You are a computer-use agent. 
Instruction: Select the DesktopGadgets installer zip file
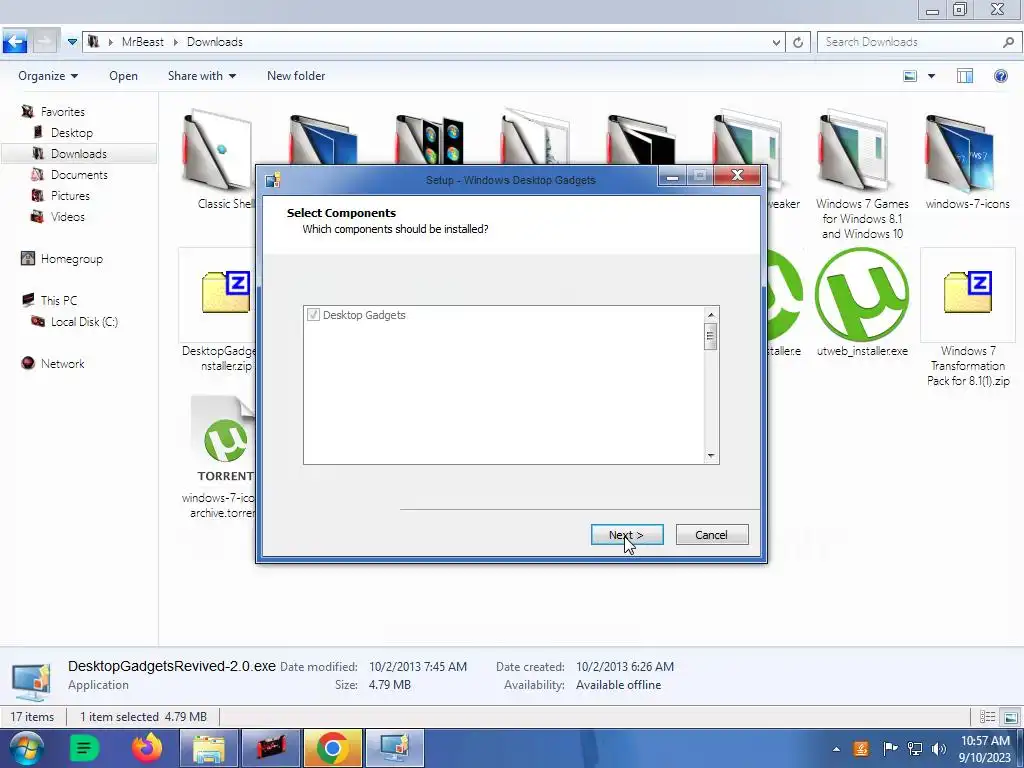(217, 310)
